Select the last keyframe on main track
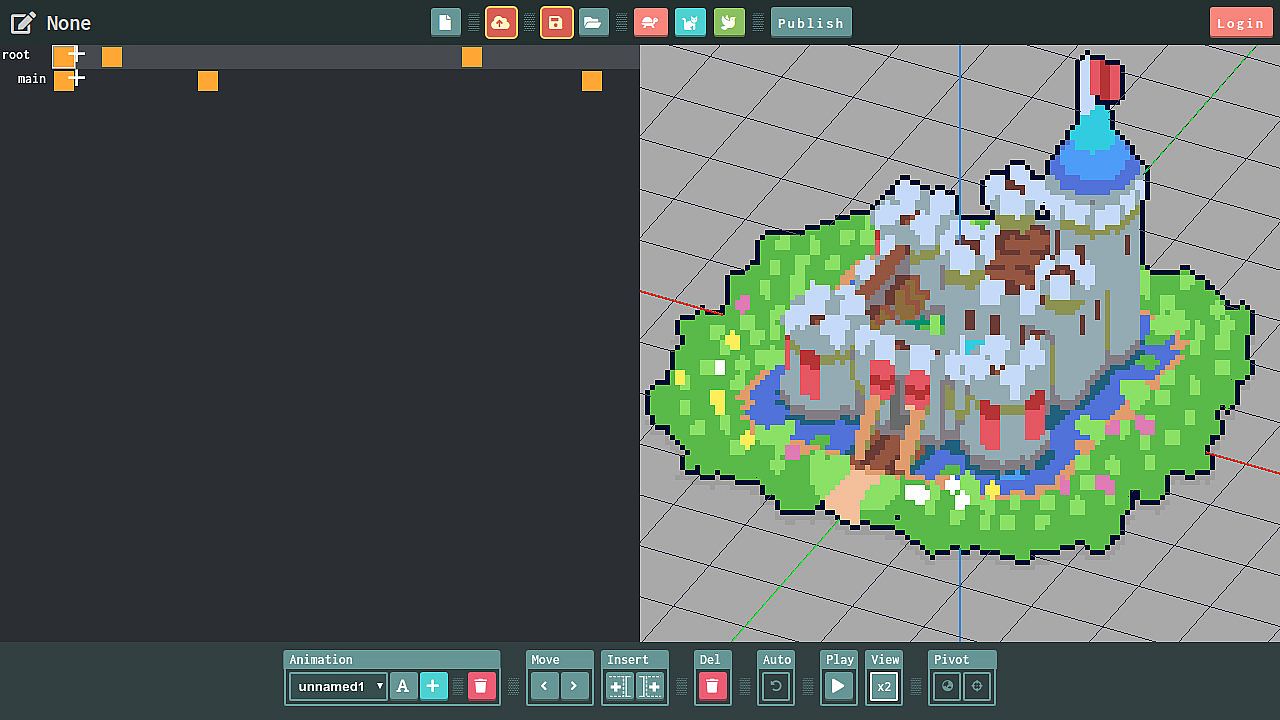This screenshot has width=1280, height=720. [x=592, y=81]
